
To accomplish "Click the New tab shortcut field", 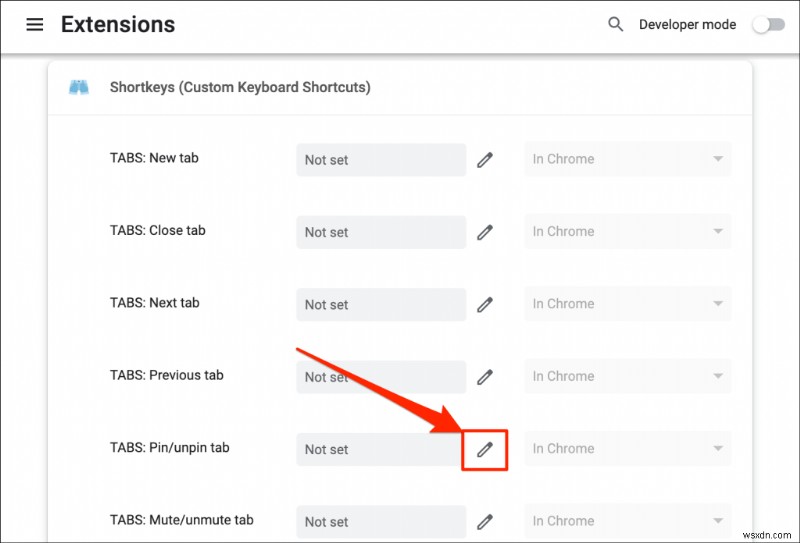I will pos(380,160).
